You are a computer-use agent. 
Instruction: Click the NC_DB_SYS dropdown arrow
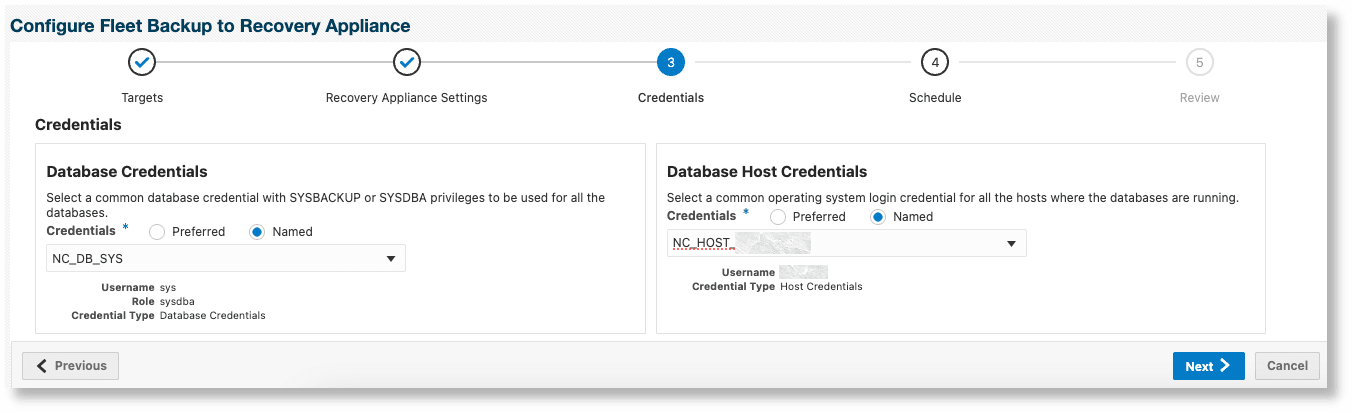tap(391, 259)
